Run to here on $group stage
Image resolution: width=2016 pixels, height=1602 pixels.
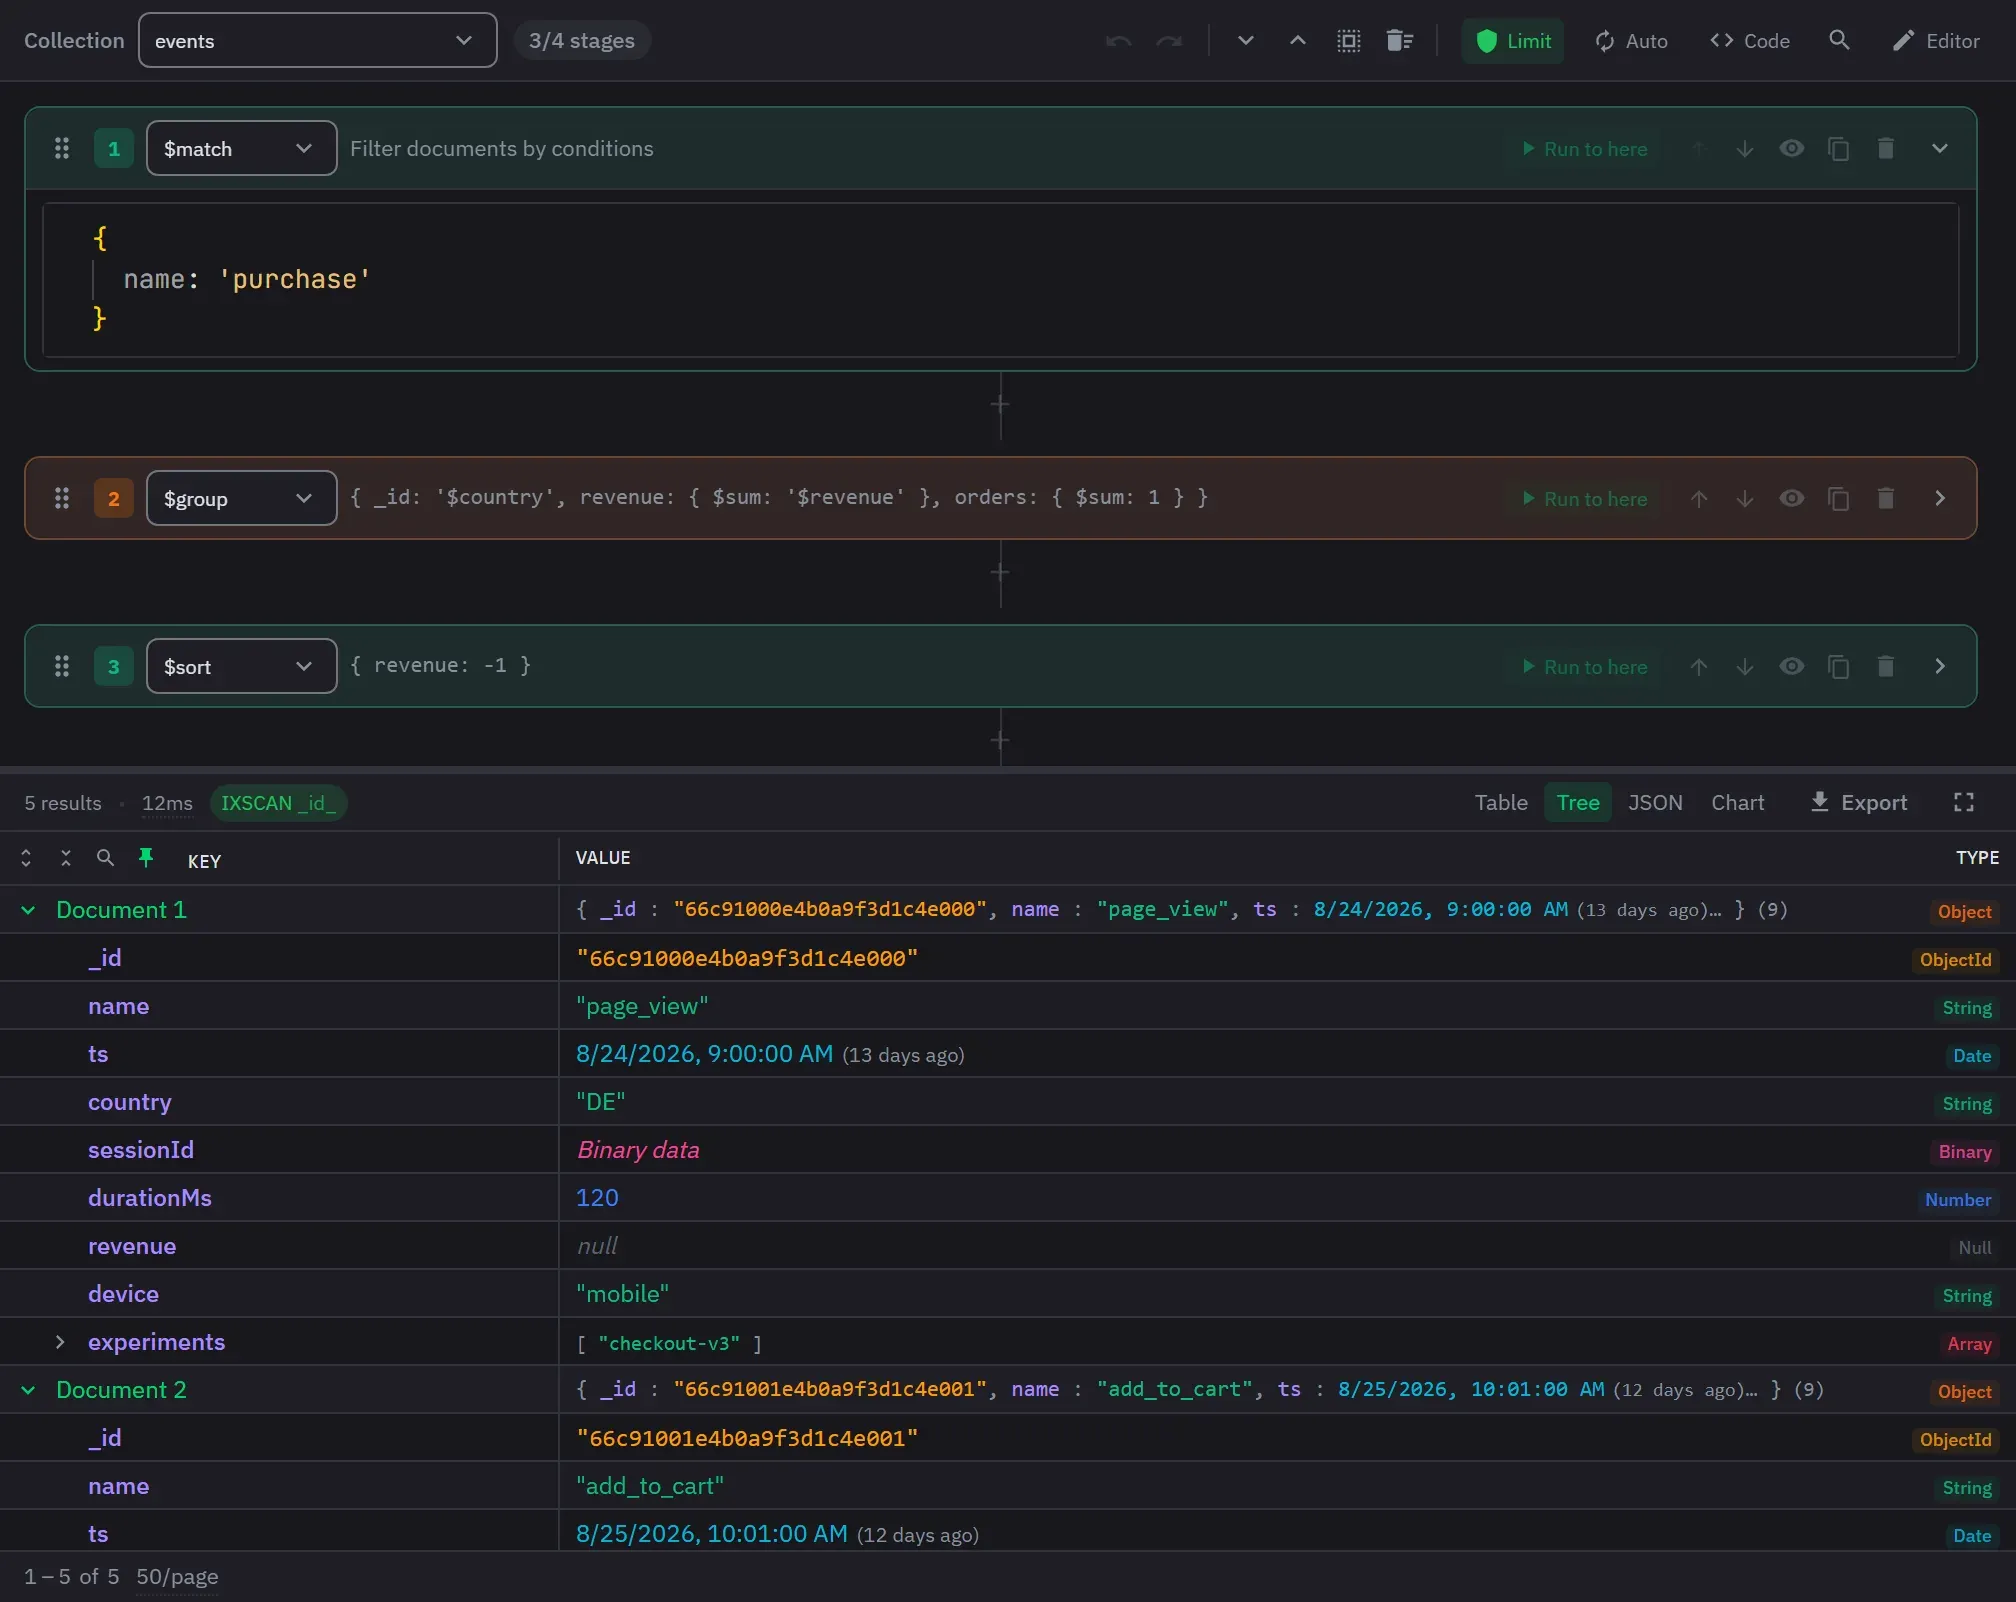(x=1585, y=499)
